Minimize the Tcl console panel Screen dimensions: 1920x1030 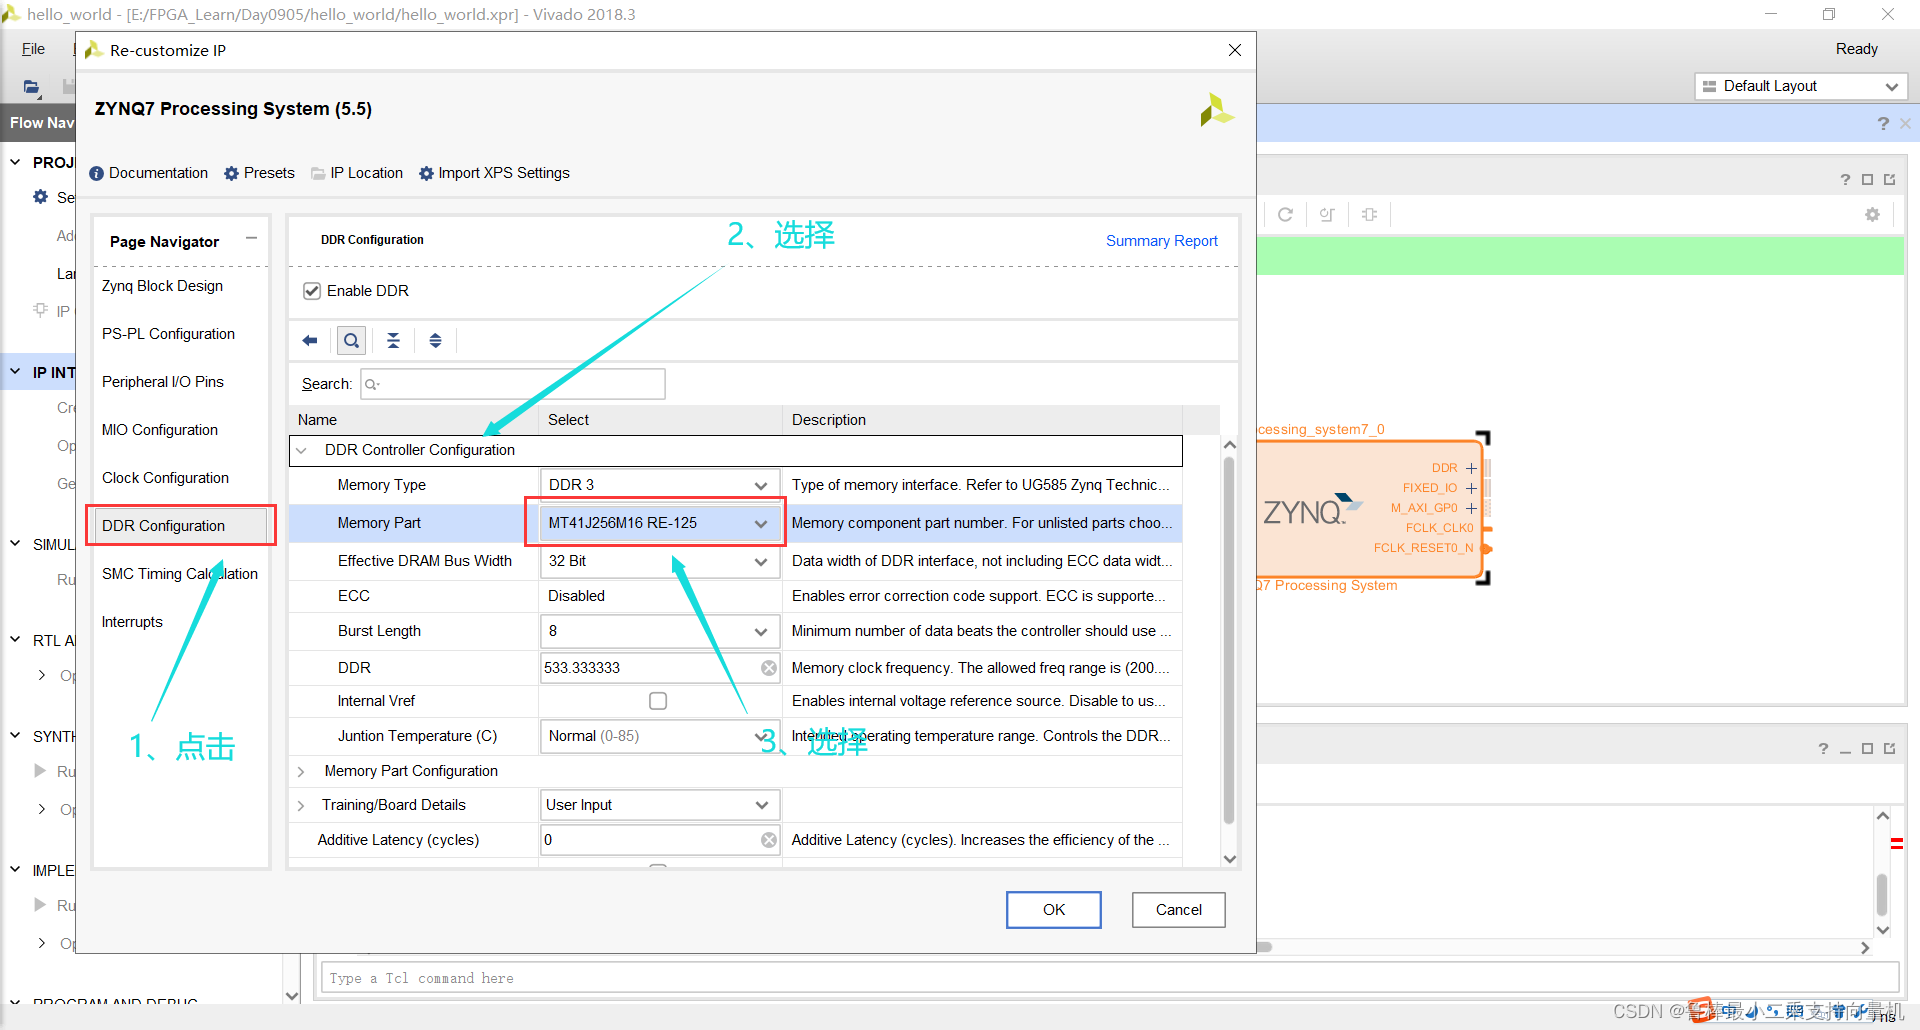[1845, 749]
